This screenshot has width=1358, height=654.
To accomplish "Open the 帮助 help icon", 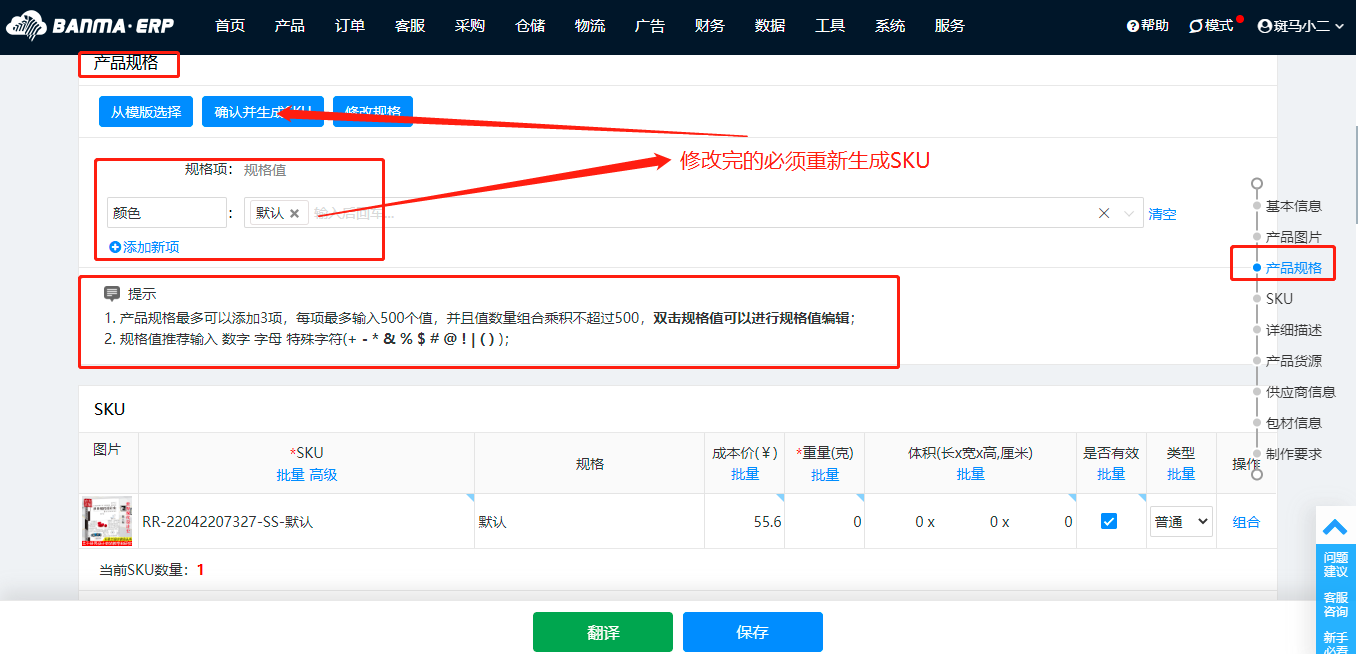I will click(1147, 26).
